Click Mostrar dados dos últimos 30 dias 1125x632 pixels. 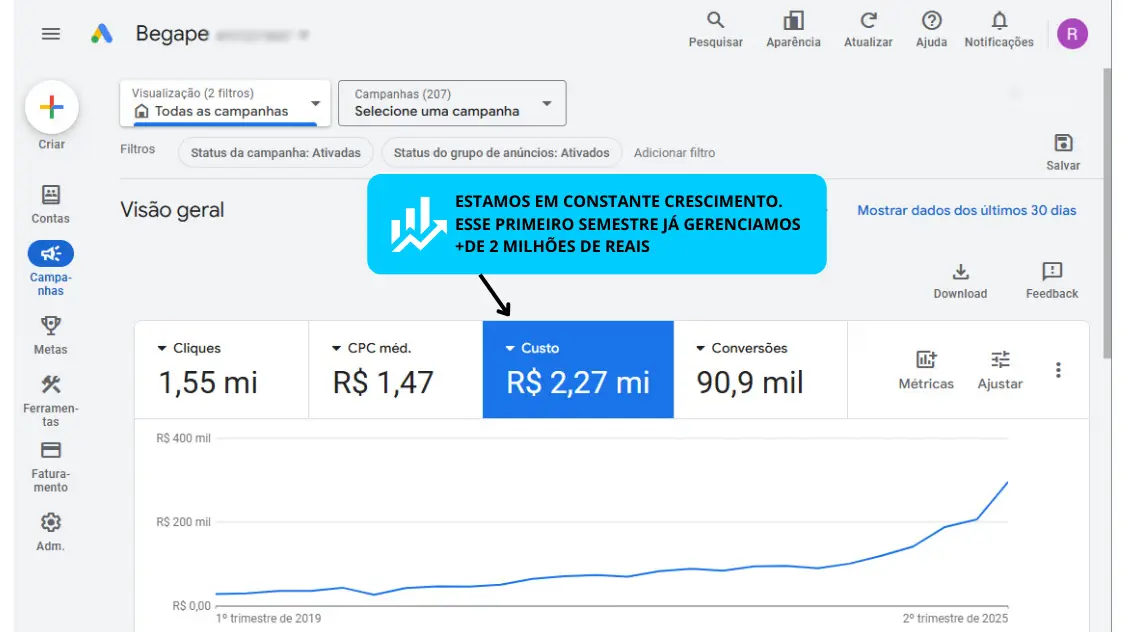click(966, 210)
